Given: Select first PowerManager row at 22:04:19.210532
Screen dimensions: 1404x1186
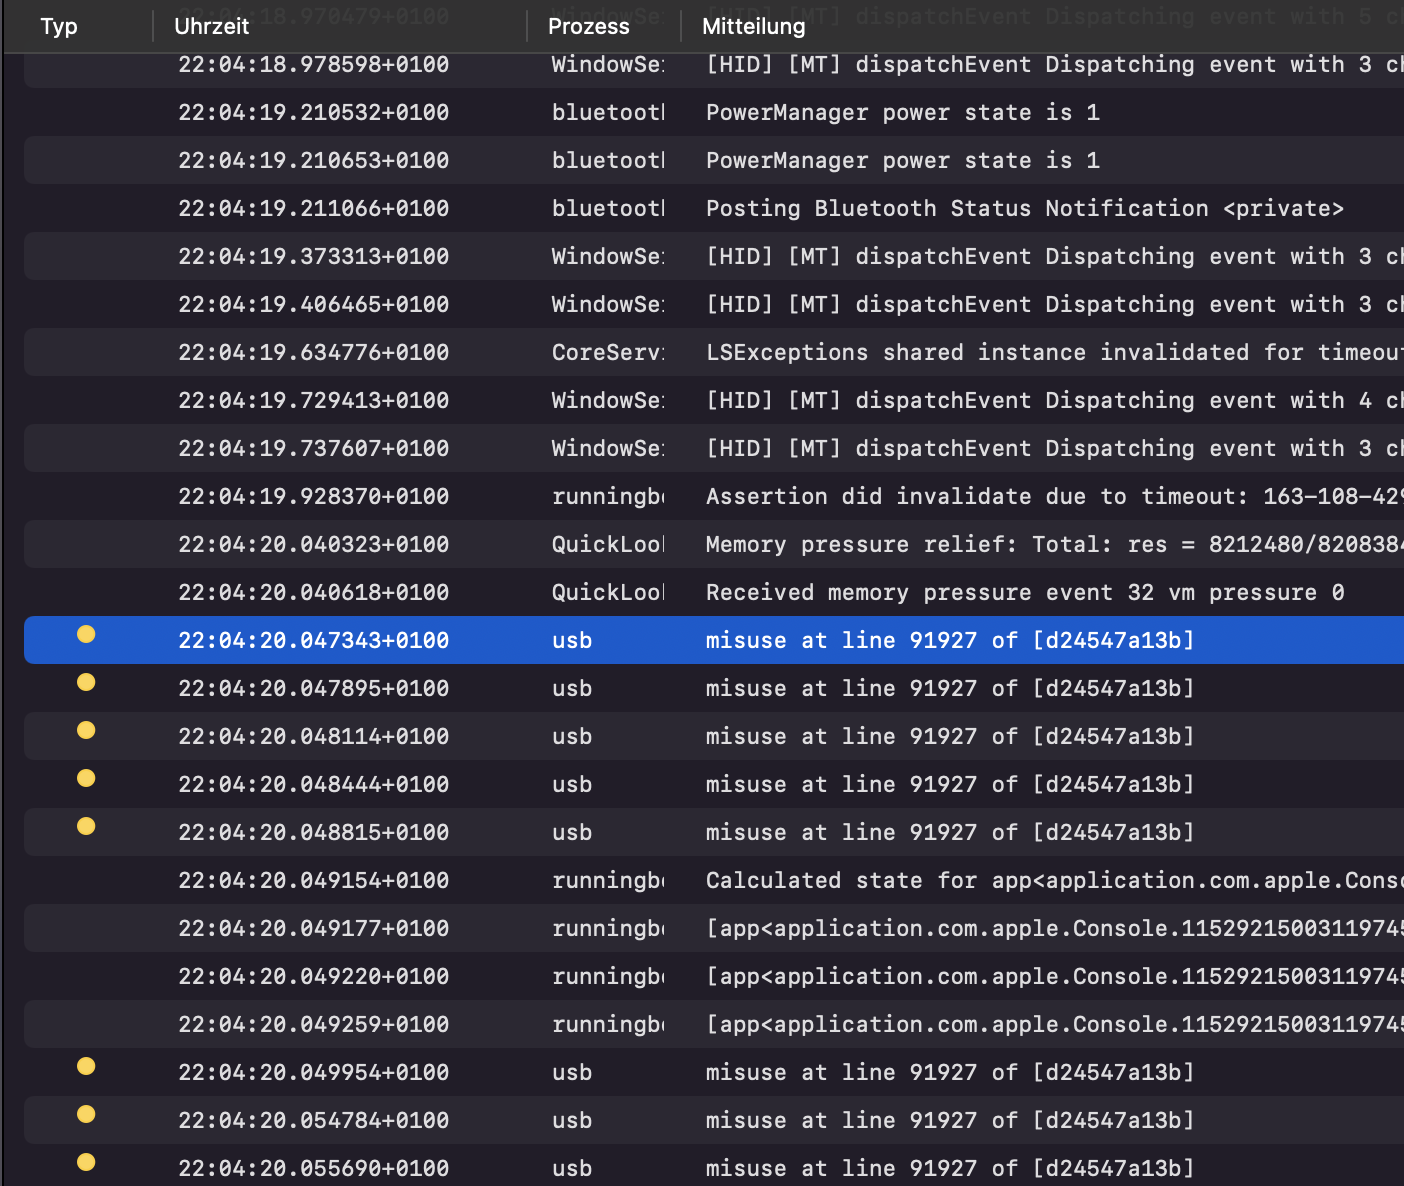Looking at the screenshot, I should (902, 113).
